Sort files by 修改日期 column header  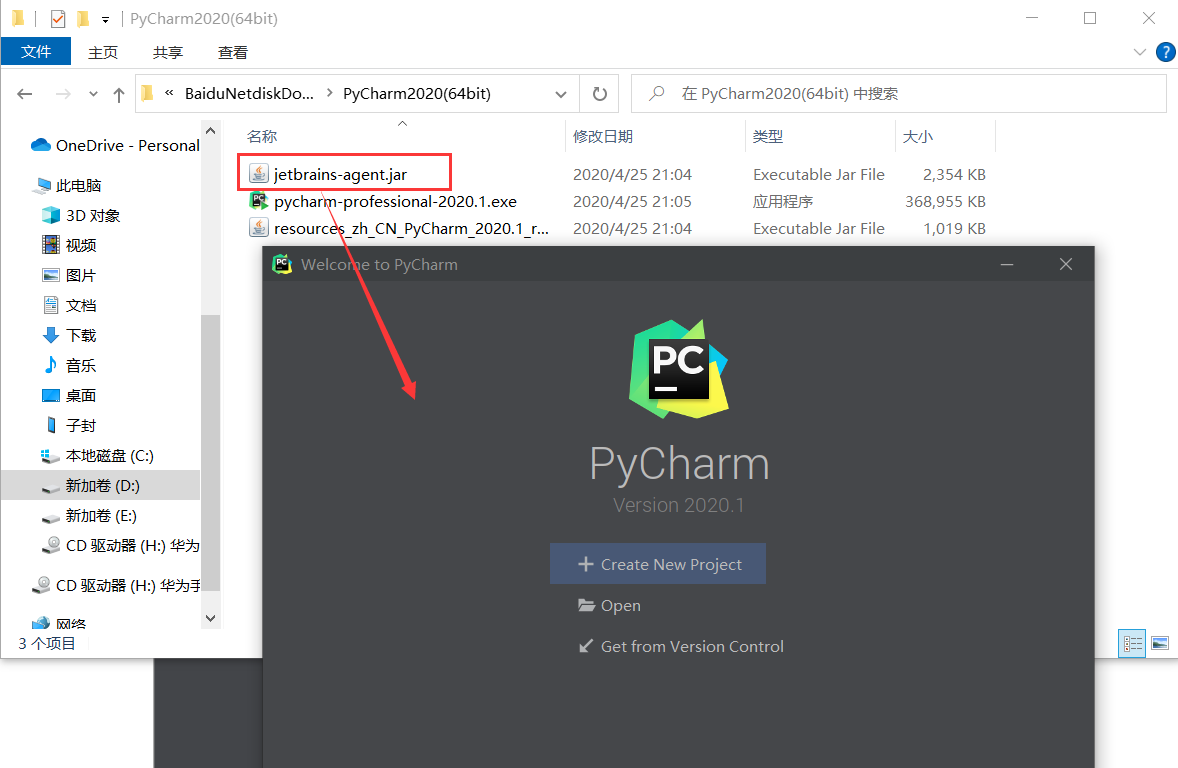point(603,137)
